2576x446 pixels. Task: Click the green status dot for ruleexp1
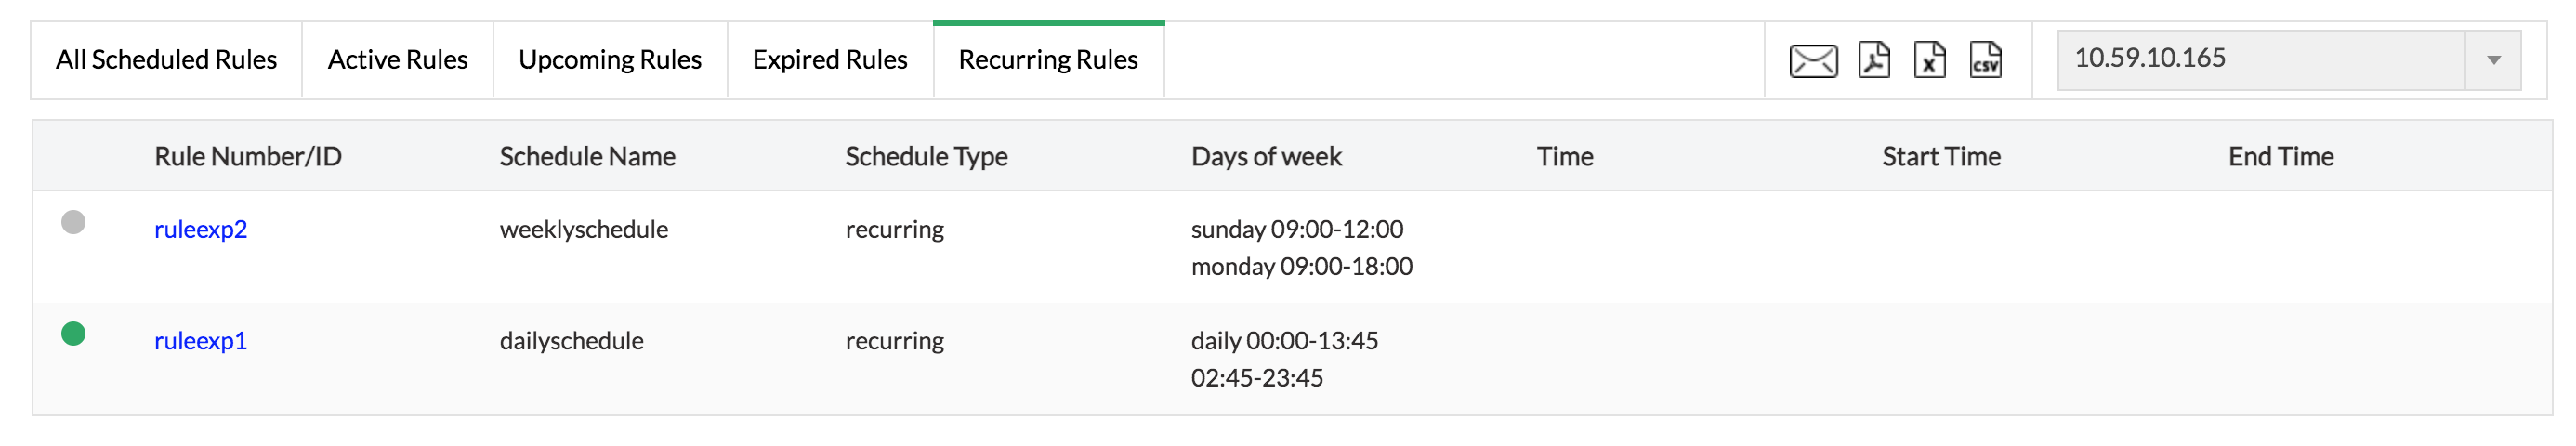point(73,334)
